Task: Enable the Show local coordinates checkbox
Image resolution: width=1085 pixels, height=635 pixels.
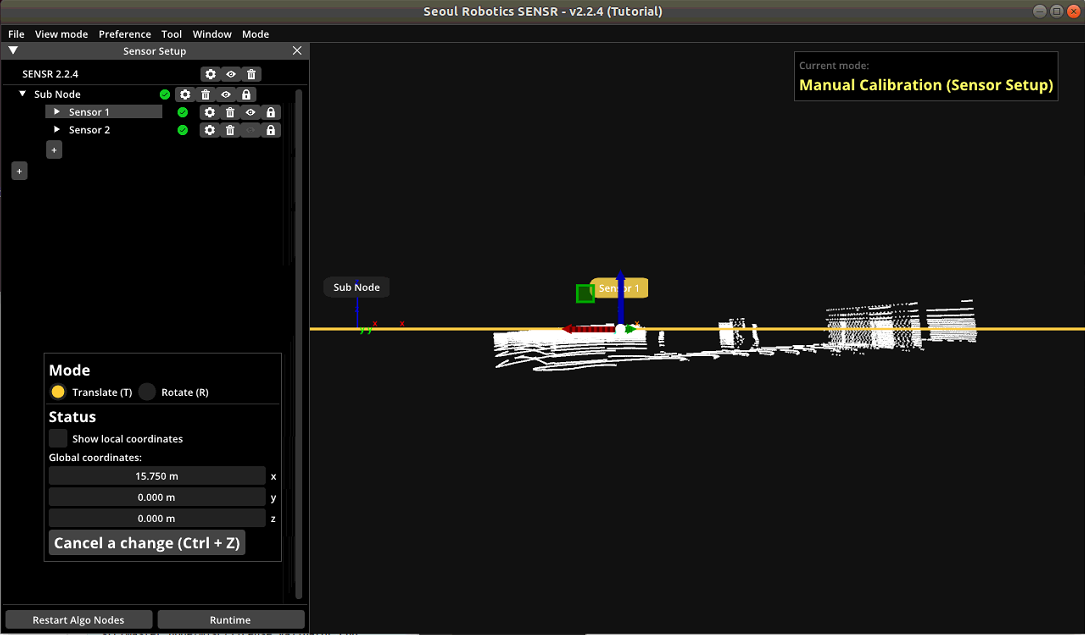Action: pyautogui.click(x=57, y=438)
